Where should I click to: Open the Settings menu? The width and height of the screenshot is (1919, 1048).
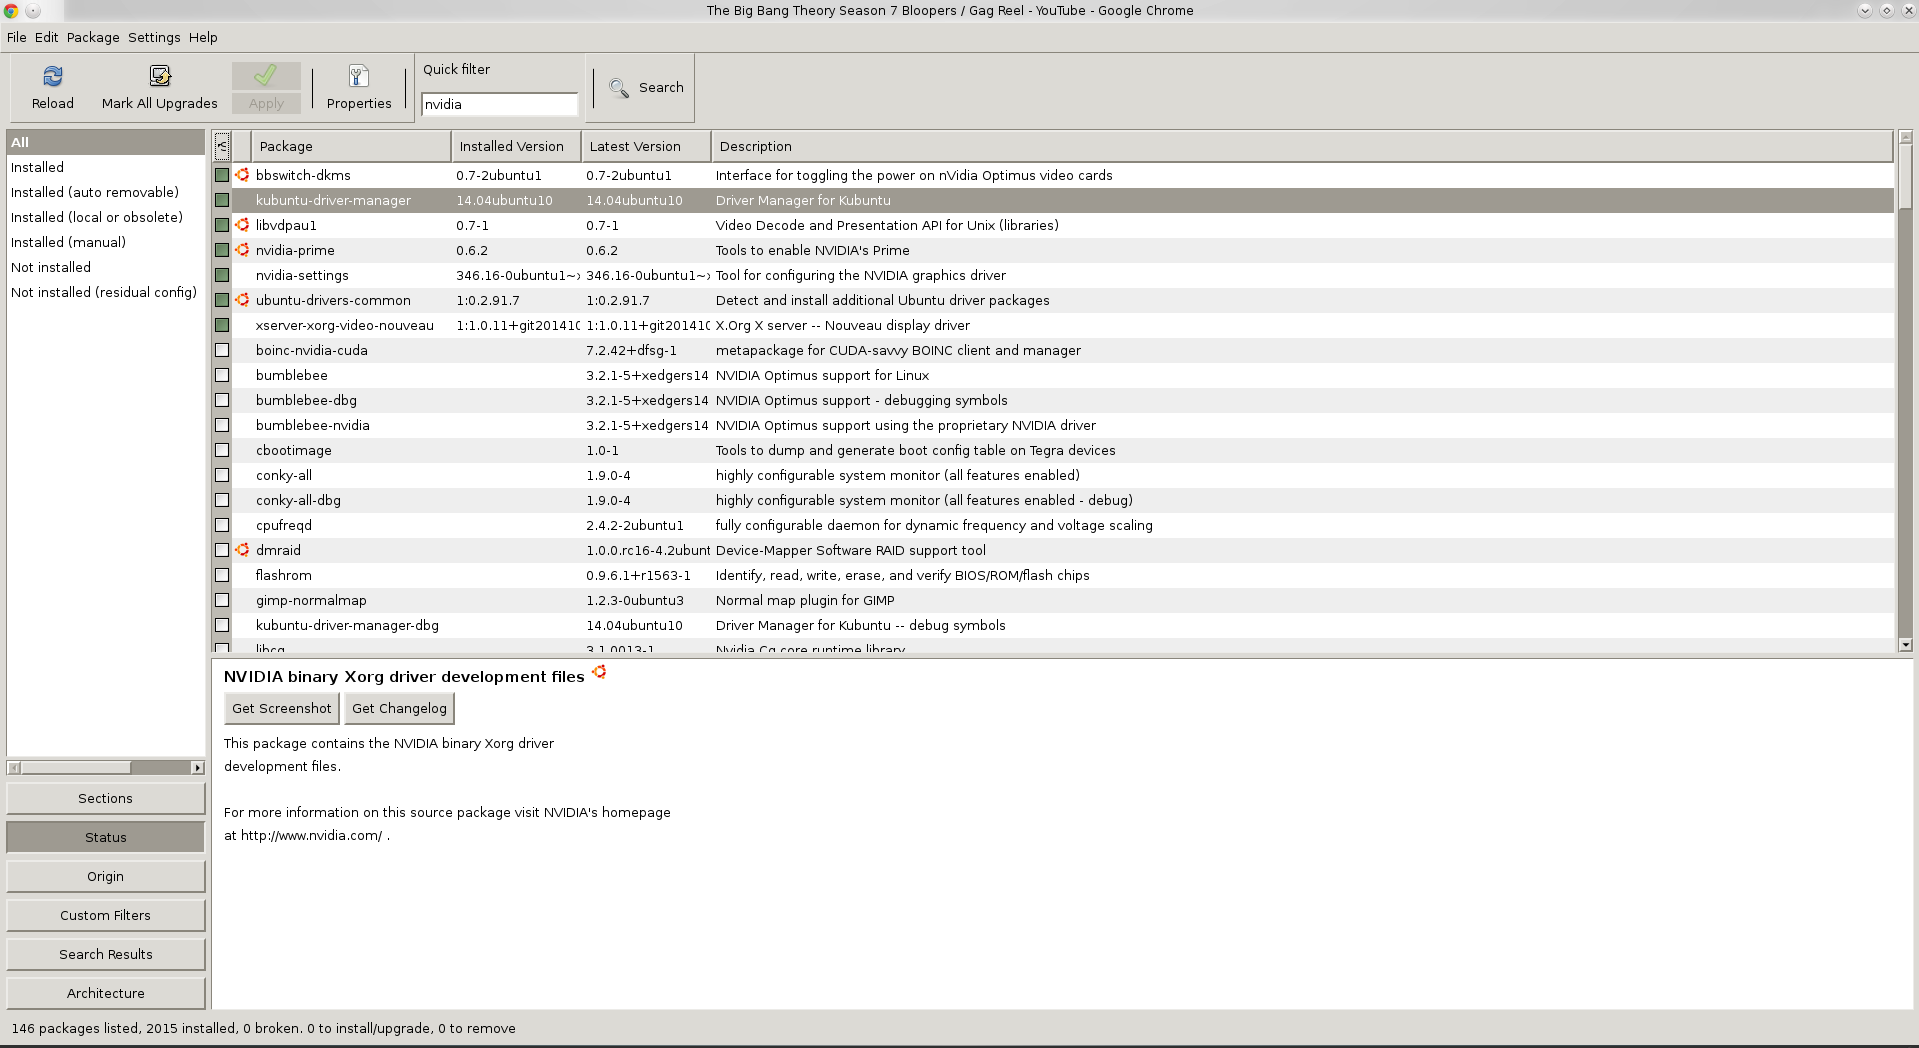coord(154,37)
